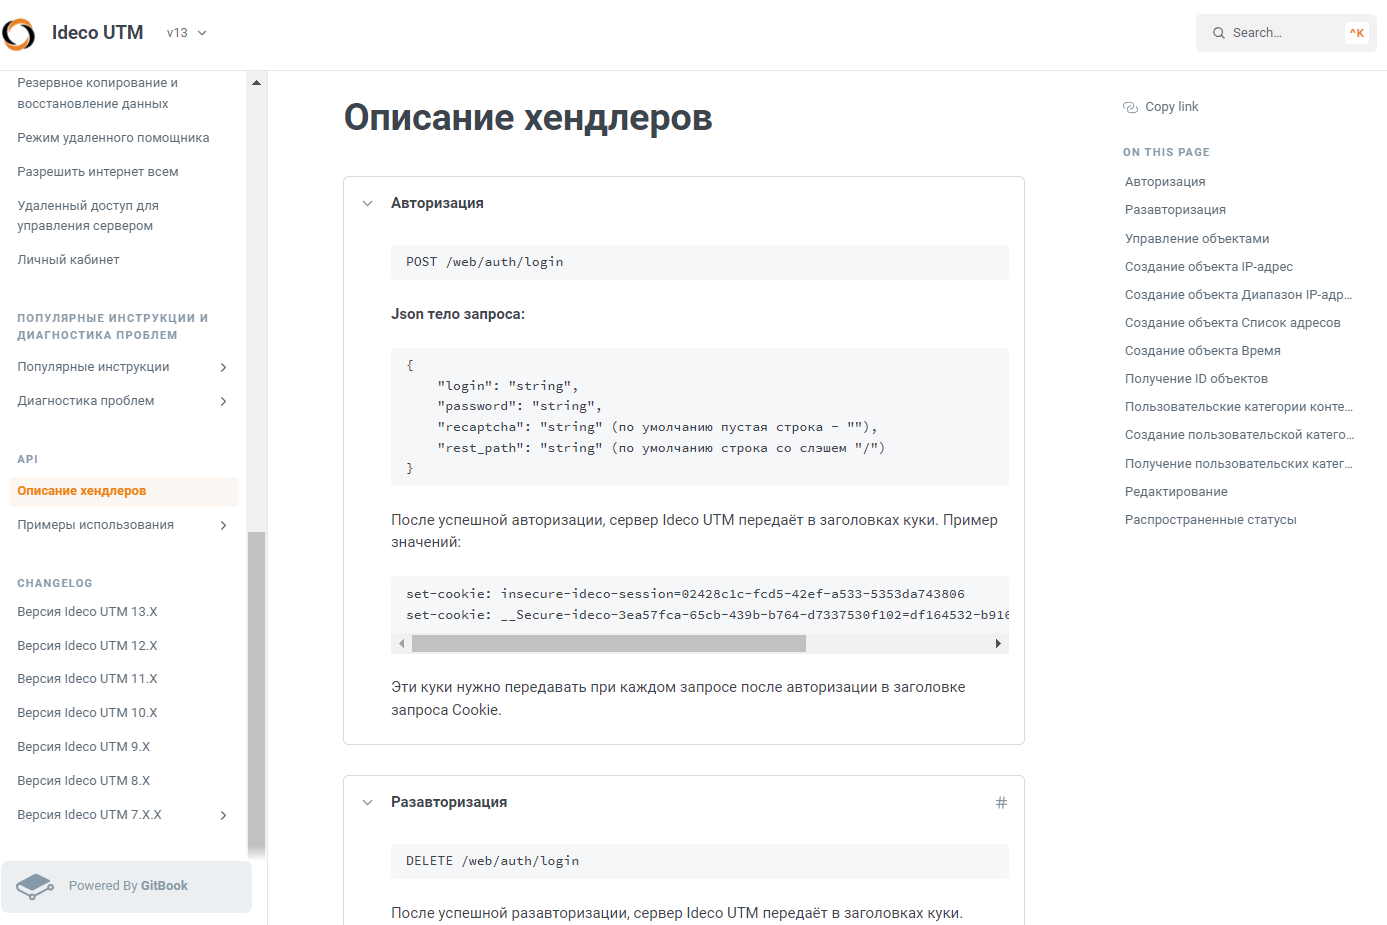Screen dimensions: 1387x925
Task: Open Диагностика проблем sidebar item
Action: point(86,401)
